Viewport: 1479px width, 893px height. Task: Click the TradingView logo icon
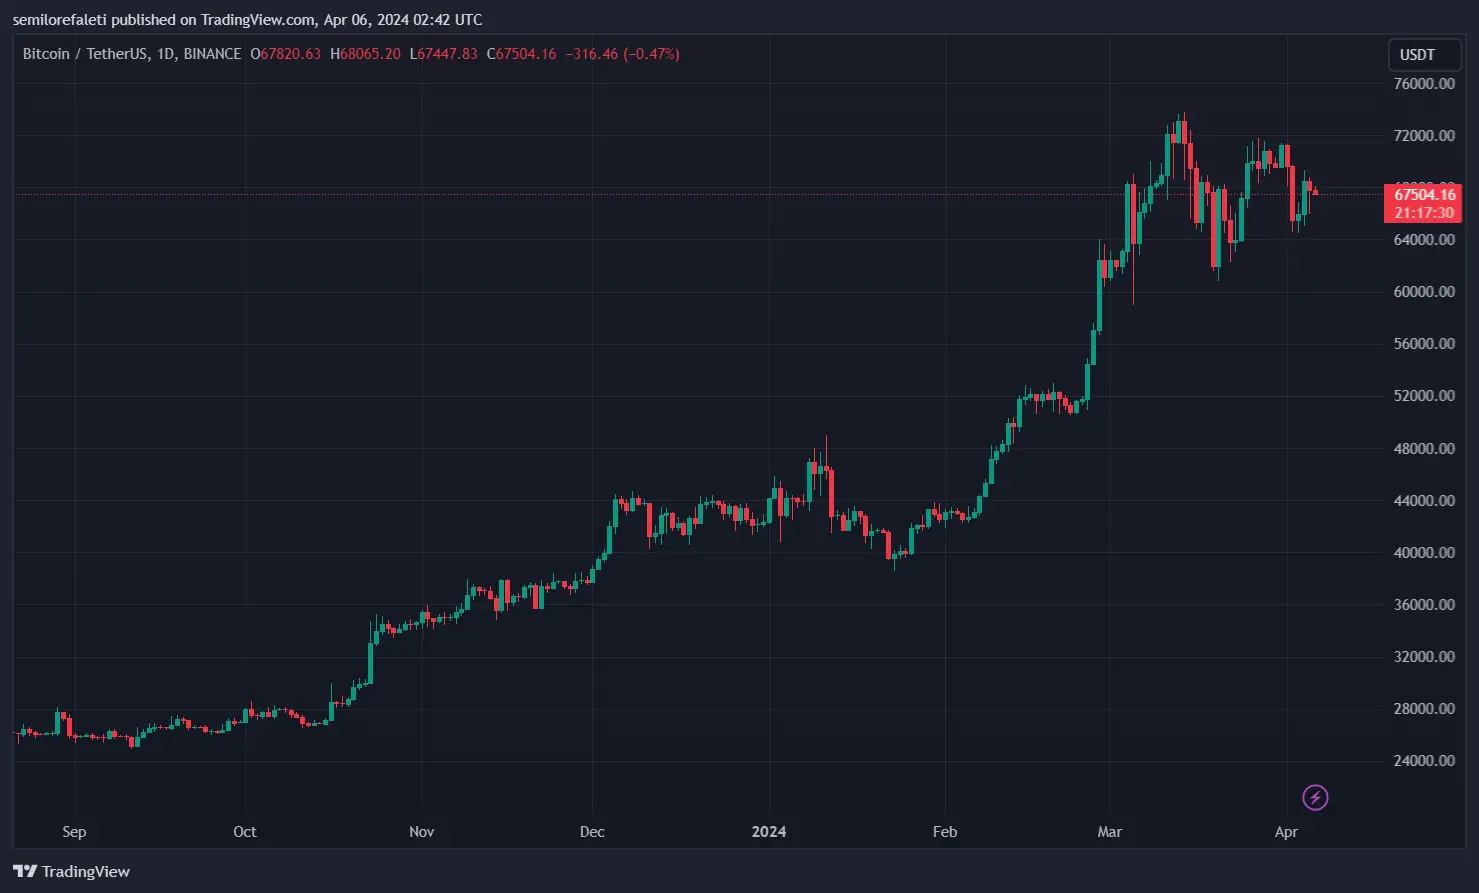pyautogui.click(x=27, y=871)
